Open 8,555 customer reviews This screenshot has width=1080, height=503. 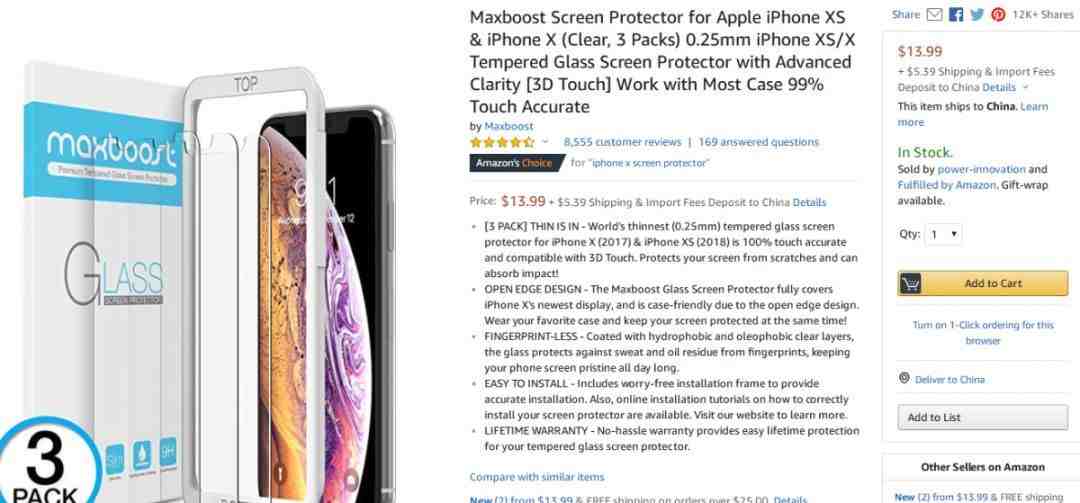click(x=622, y=142)
